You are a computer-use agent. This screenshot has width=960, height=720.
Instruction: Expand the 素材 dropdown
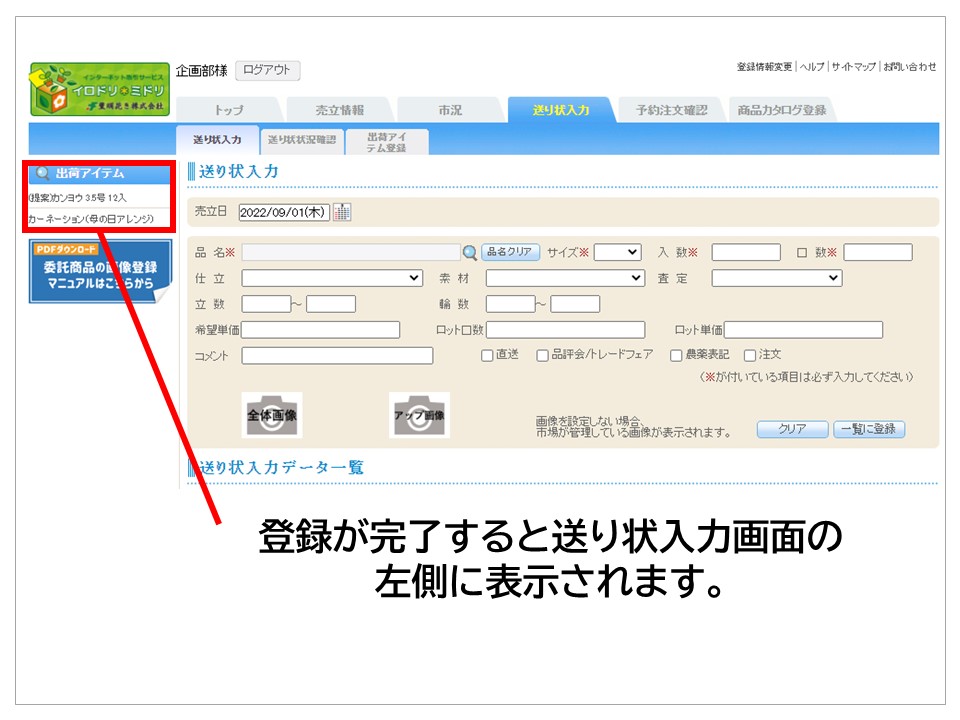(x=565, y=278)
